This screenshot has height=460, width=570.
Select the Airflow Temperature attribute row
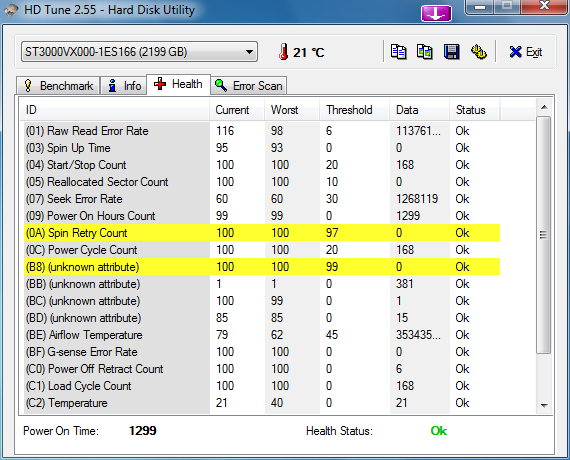(262, 335)
